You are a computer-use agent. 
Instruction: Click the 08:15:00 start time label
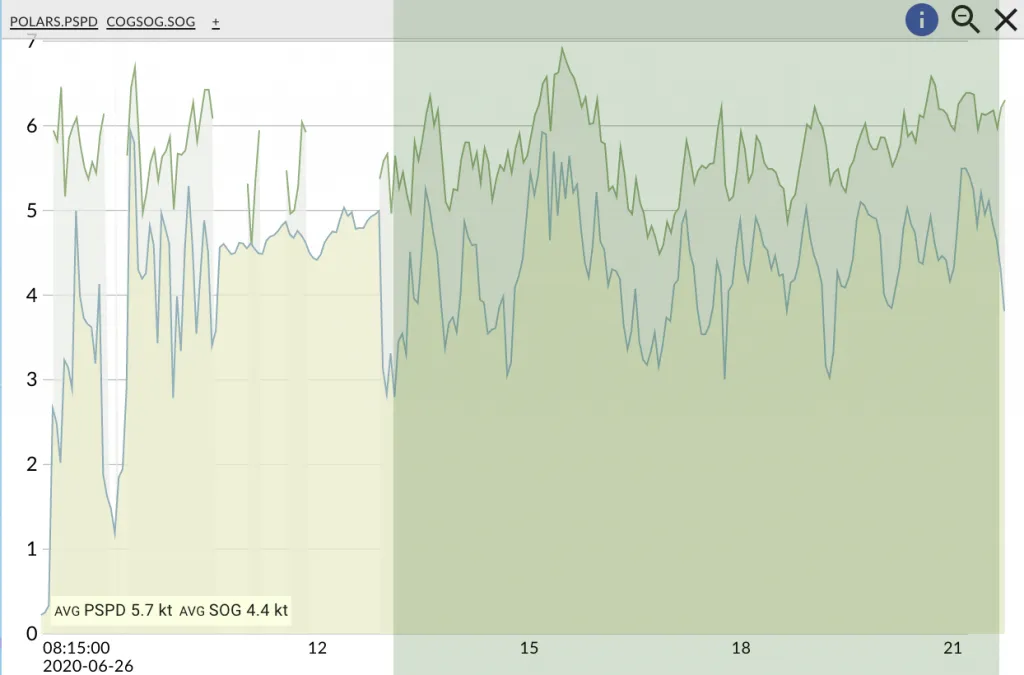tap(76, 648)
